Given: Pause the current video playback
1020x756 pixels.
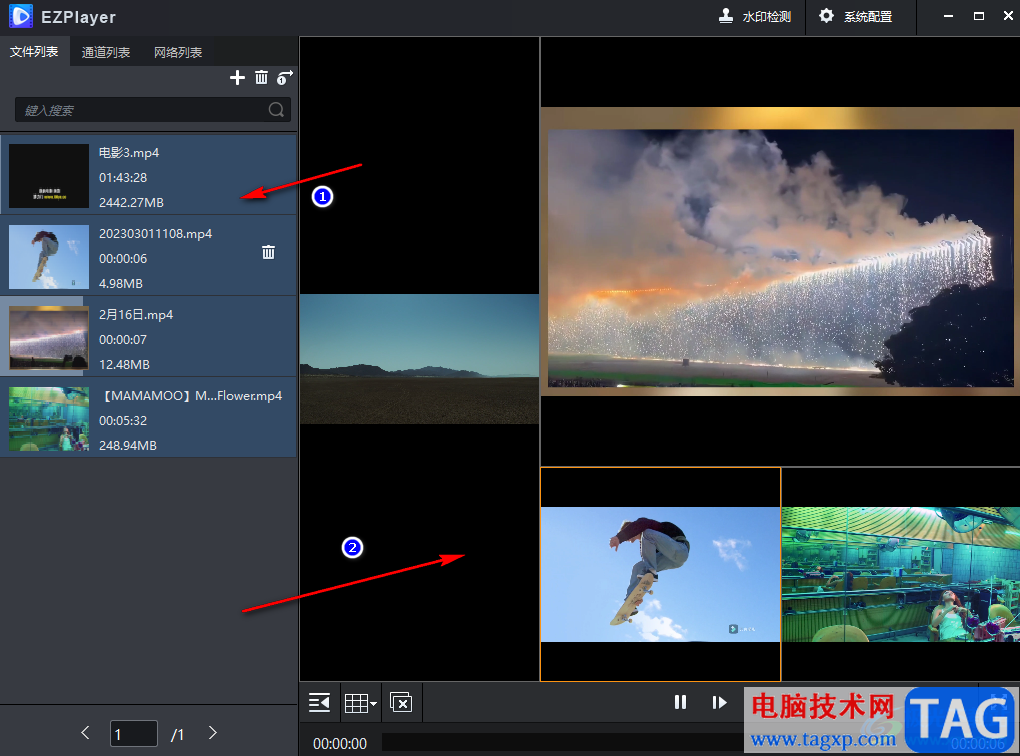Looking at the screenshot, I should pyautogui.click(x=681, y=702).
